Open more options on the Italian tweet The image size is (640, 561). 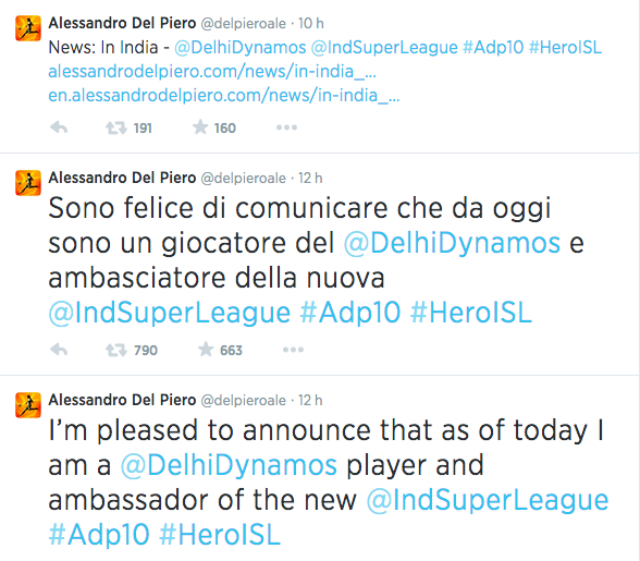coord(292,350)
